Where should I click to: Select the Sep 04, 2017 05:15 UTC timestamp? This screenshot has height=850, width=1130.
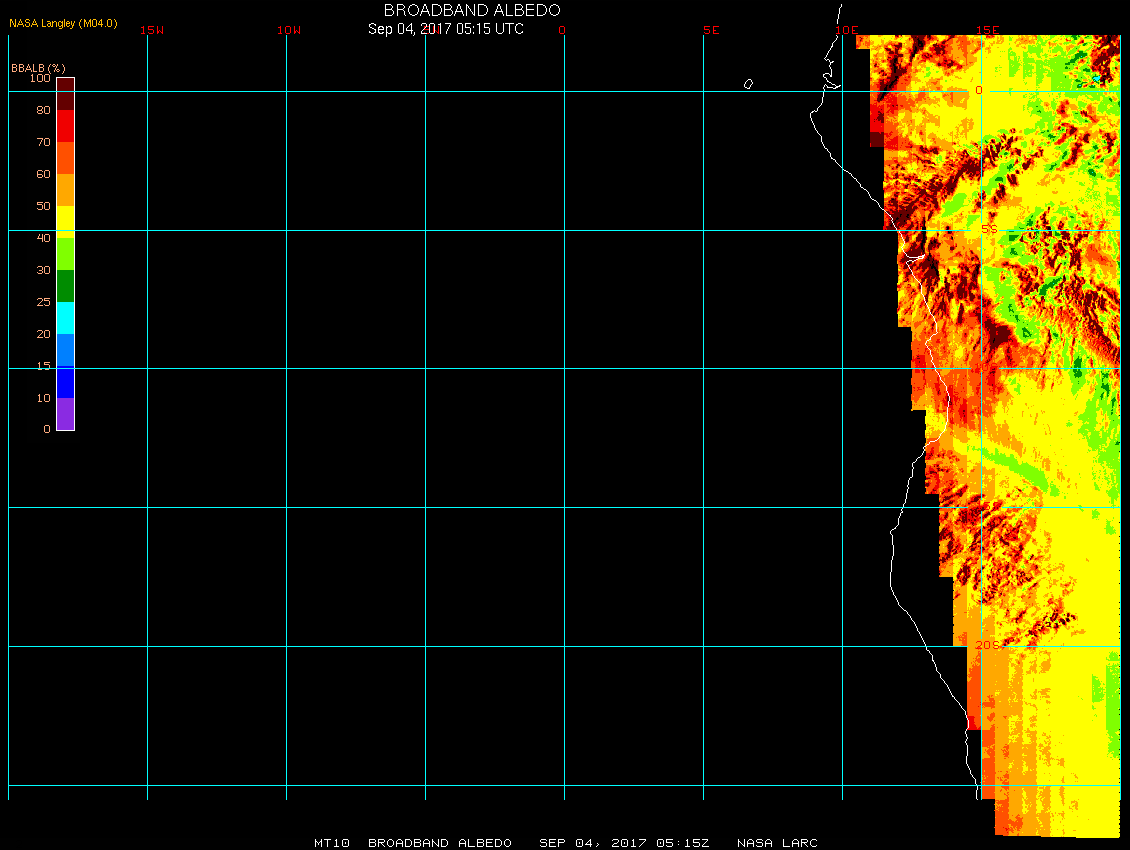(446, 29)
